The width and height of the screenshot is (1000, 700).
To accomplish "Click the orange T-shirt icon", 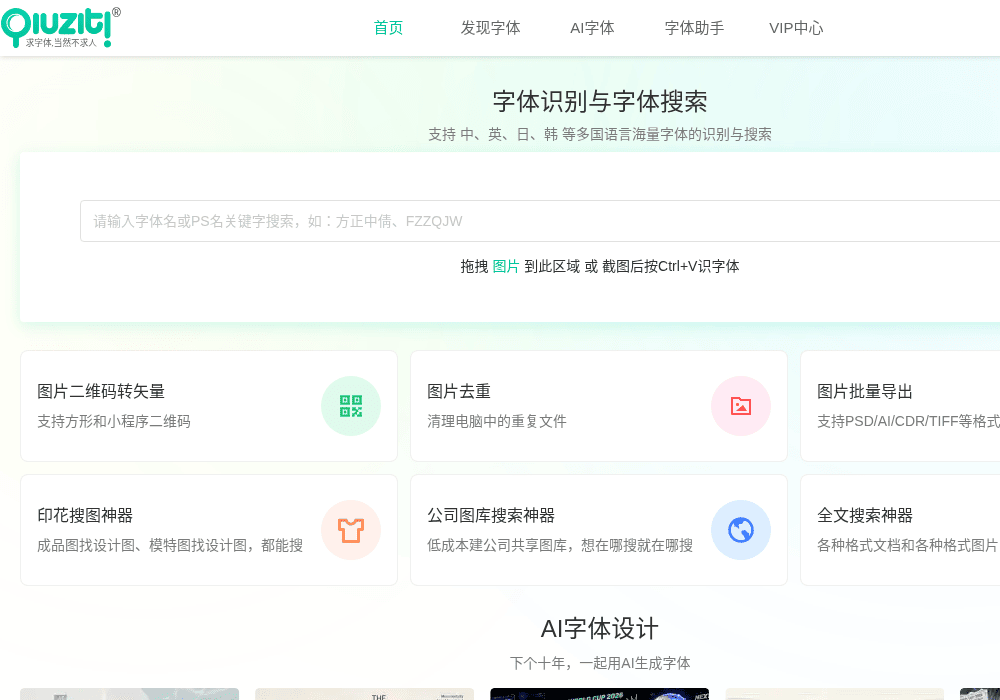I will coord(351,530).
